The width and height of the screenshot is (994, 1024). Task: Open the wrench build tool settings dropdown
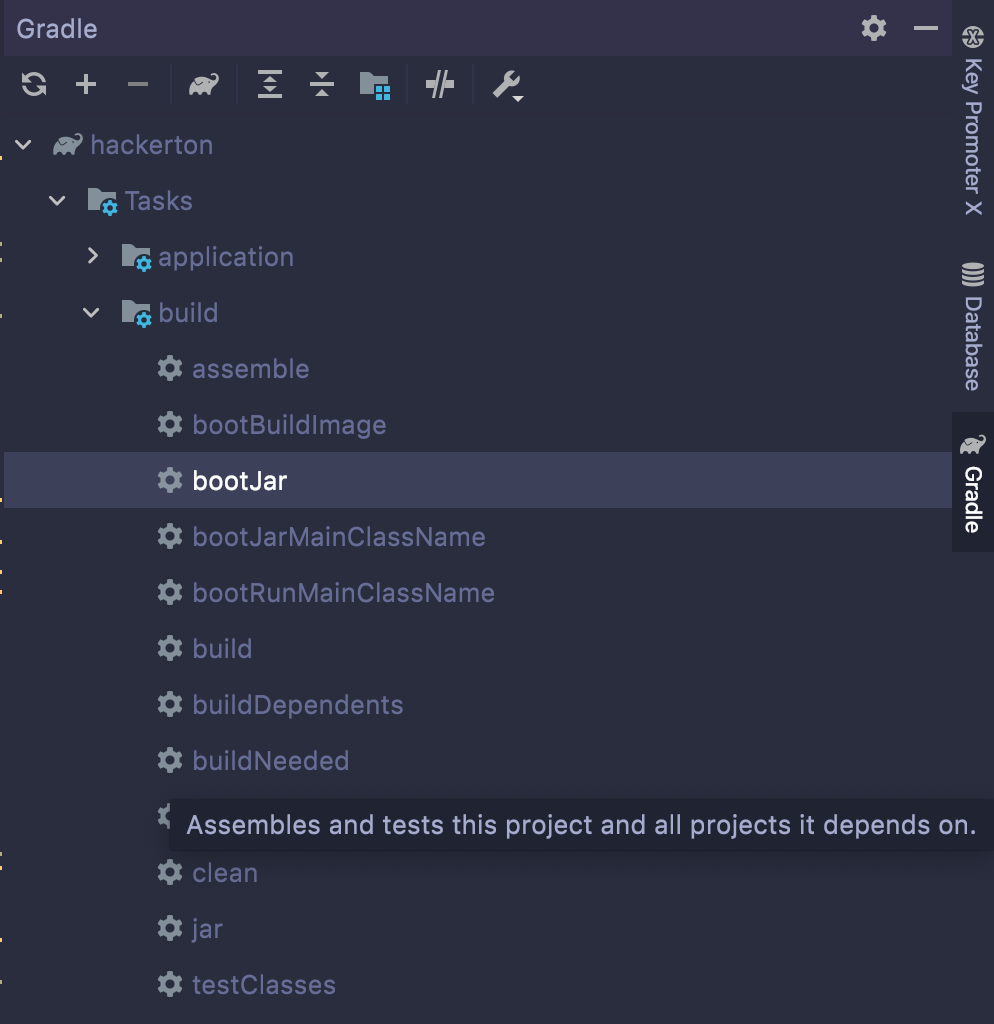point(507,86)
